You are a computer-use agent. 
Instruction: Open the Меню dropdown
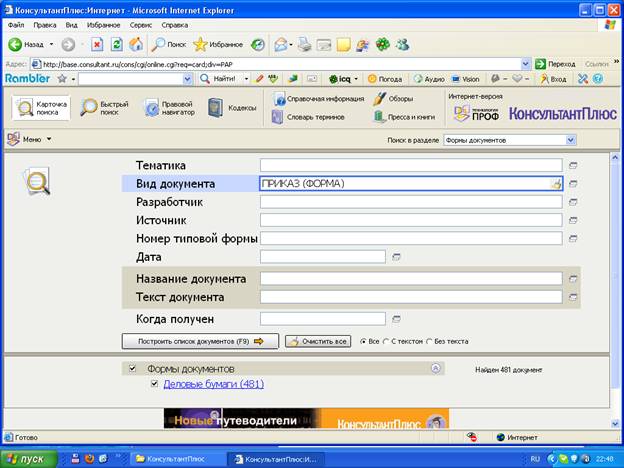click(30, 139)
